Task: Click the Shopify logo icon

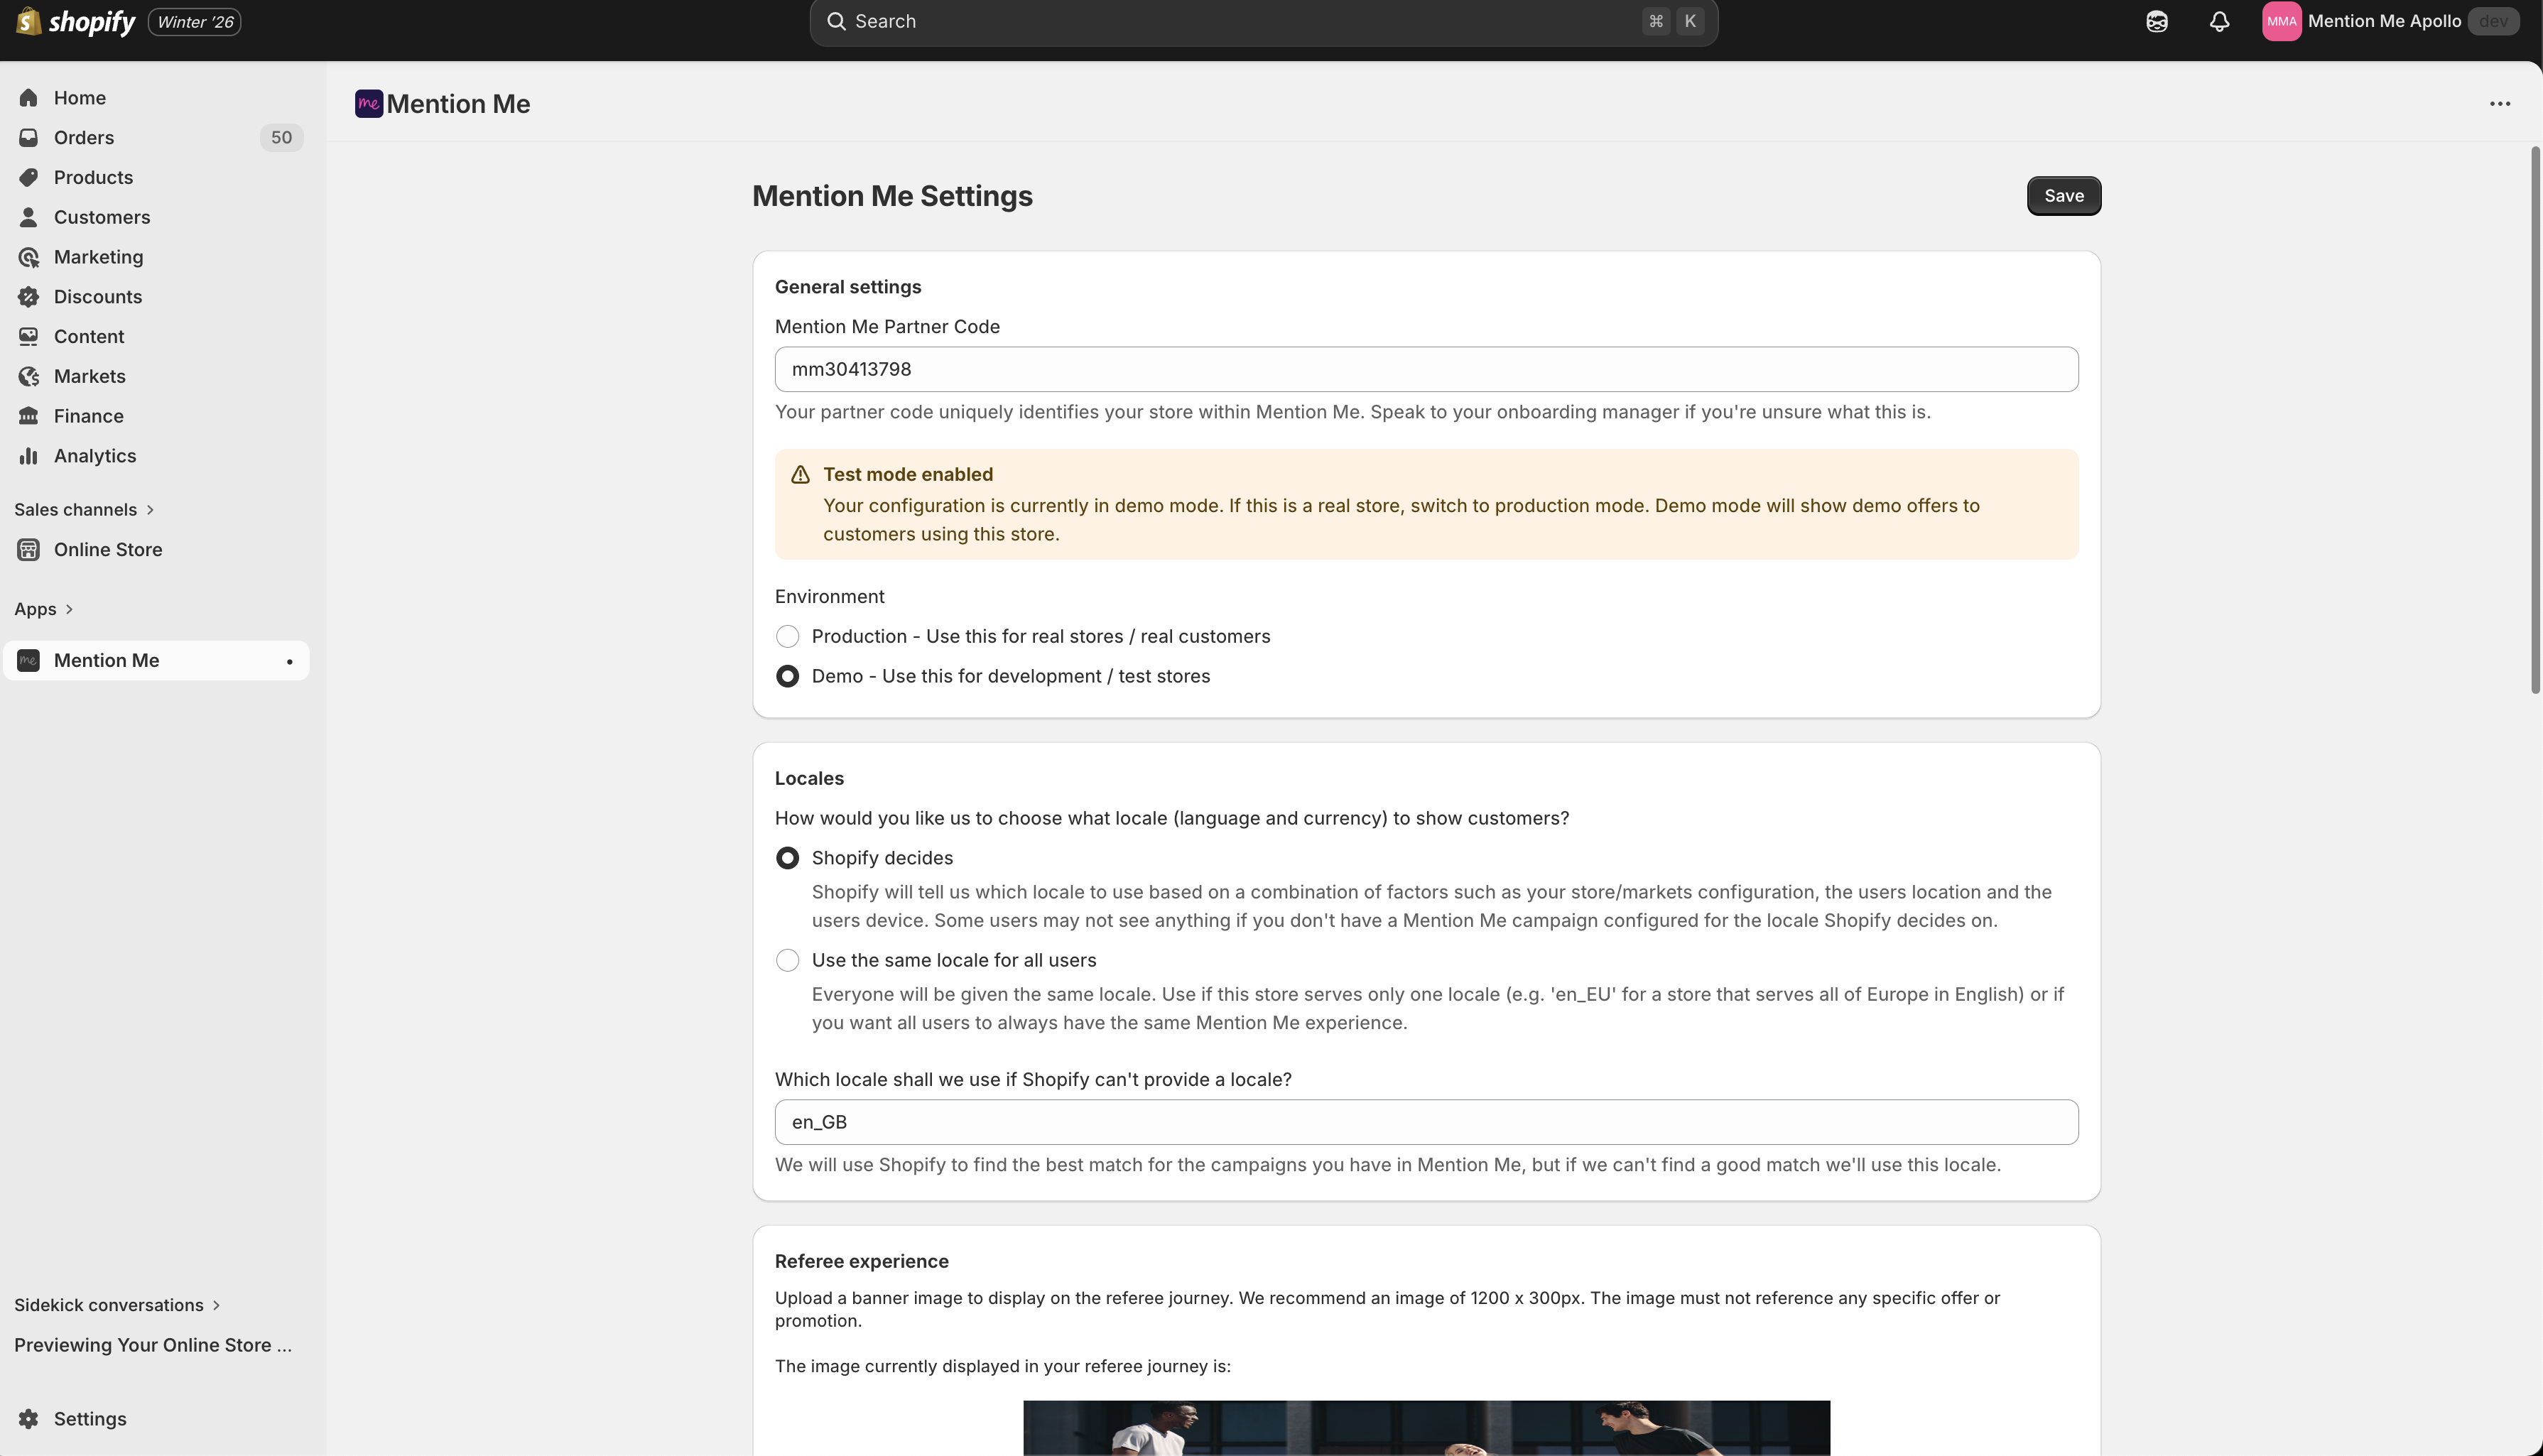Action: (28, 21)
